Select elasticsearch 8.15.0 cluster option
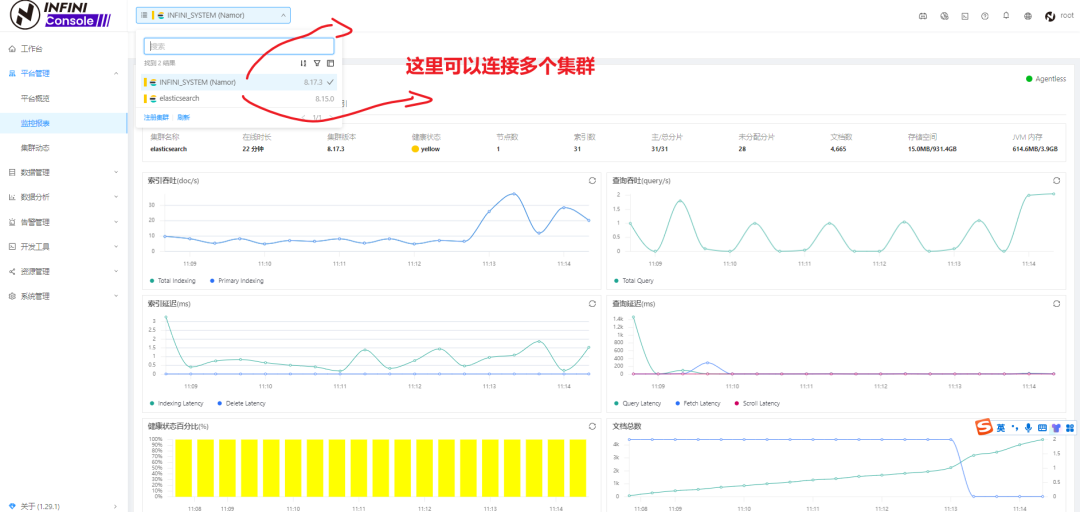The image size is (1080, 512). pos(239,99)
